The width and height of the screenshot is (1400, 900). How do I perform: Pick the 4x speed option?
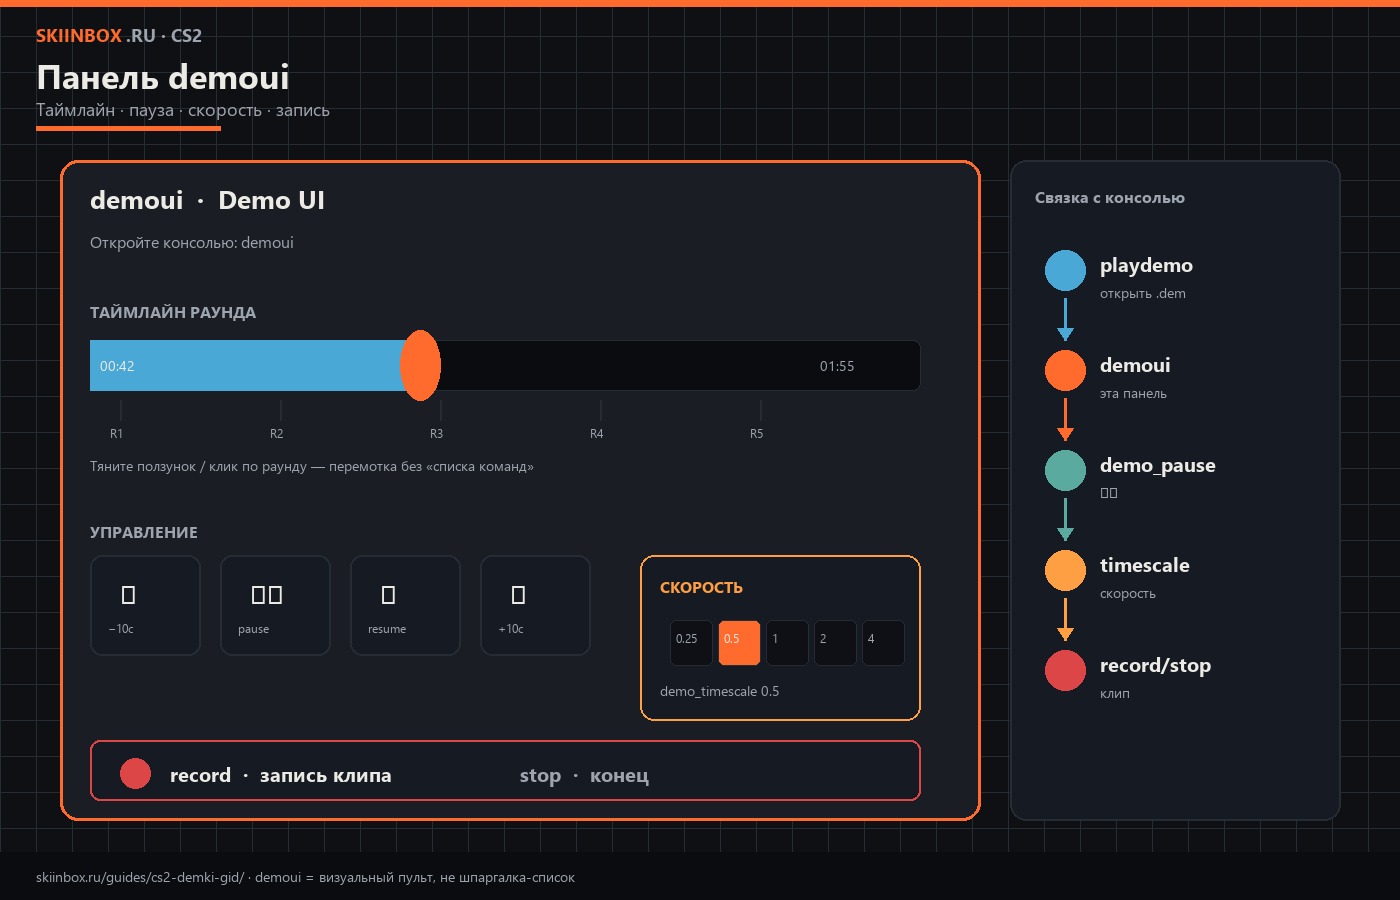(x=883, y=642)
